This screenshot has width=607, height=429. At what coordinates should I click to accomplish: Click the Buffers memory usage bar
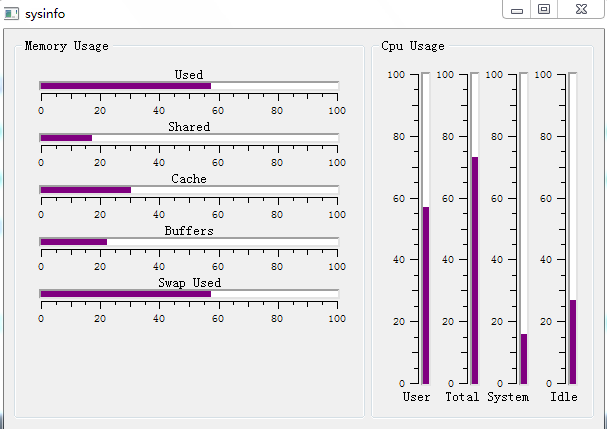point(188,242)
